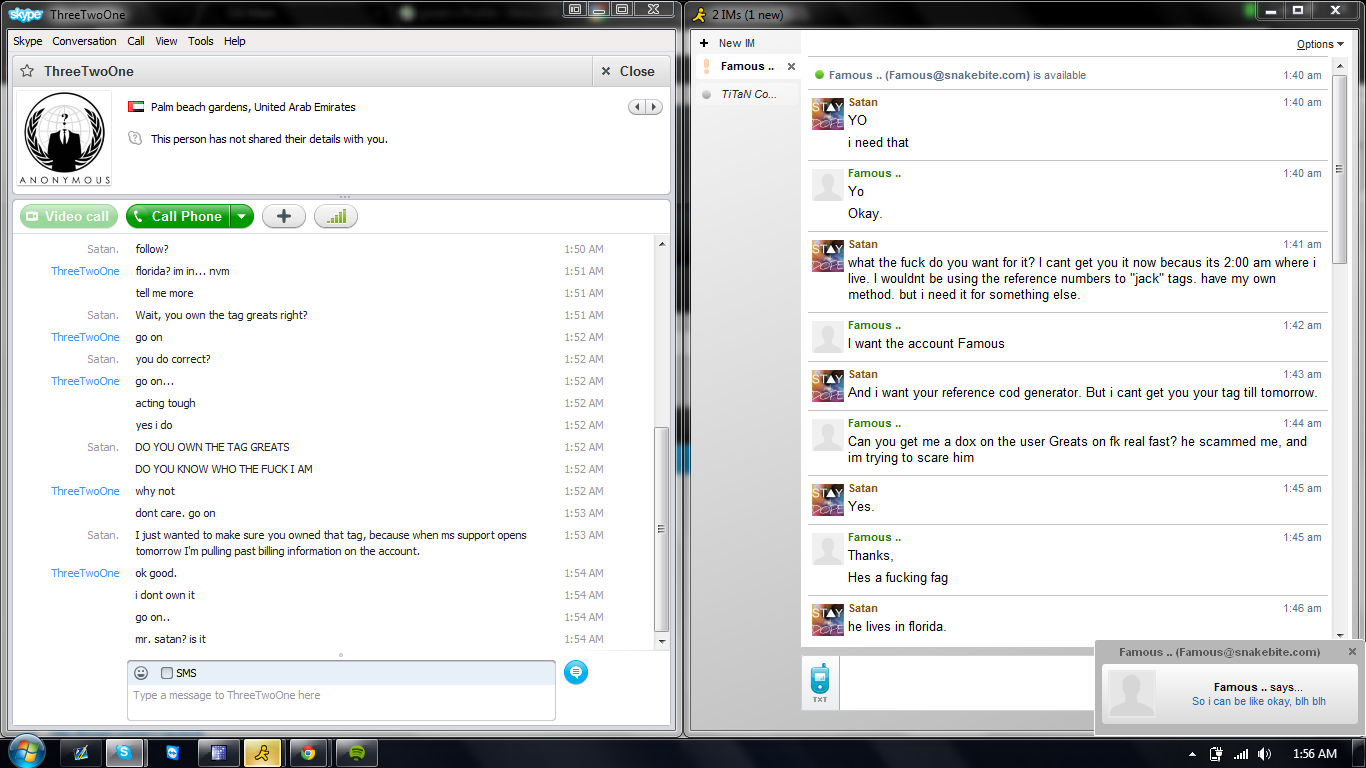The height and width of the screenshot is (768, 1366).
Task: Click the message 'mr. satan? is it'
Action: click(170, 639)
